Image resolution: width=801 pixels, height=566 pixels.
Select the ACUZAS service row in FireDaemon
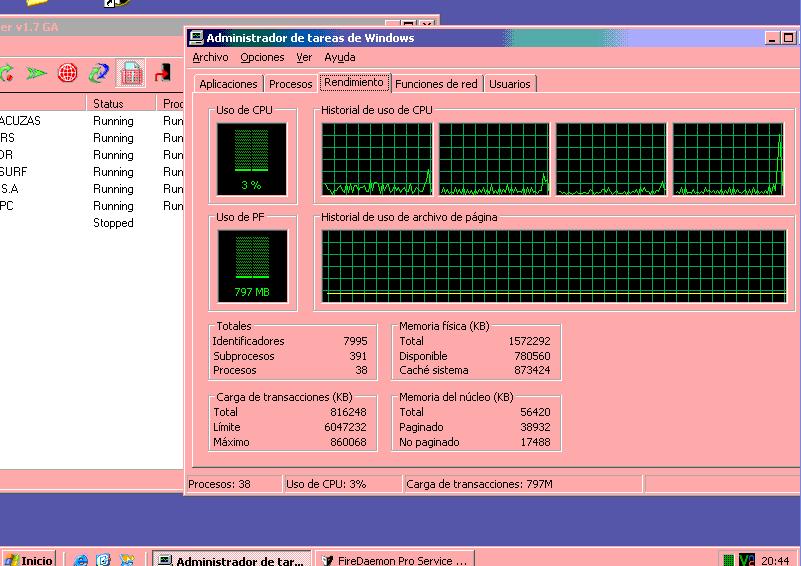pos(92,121)
